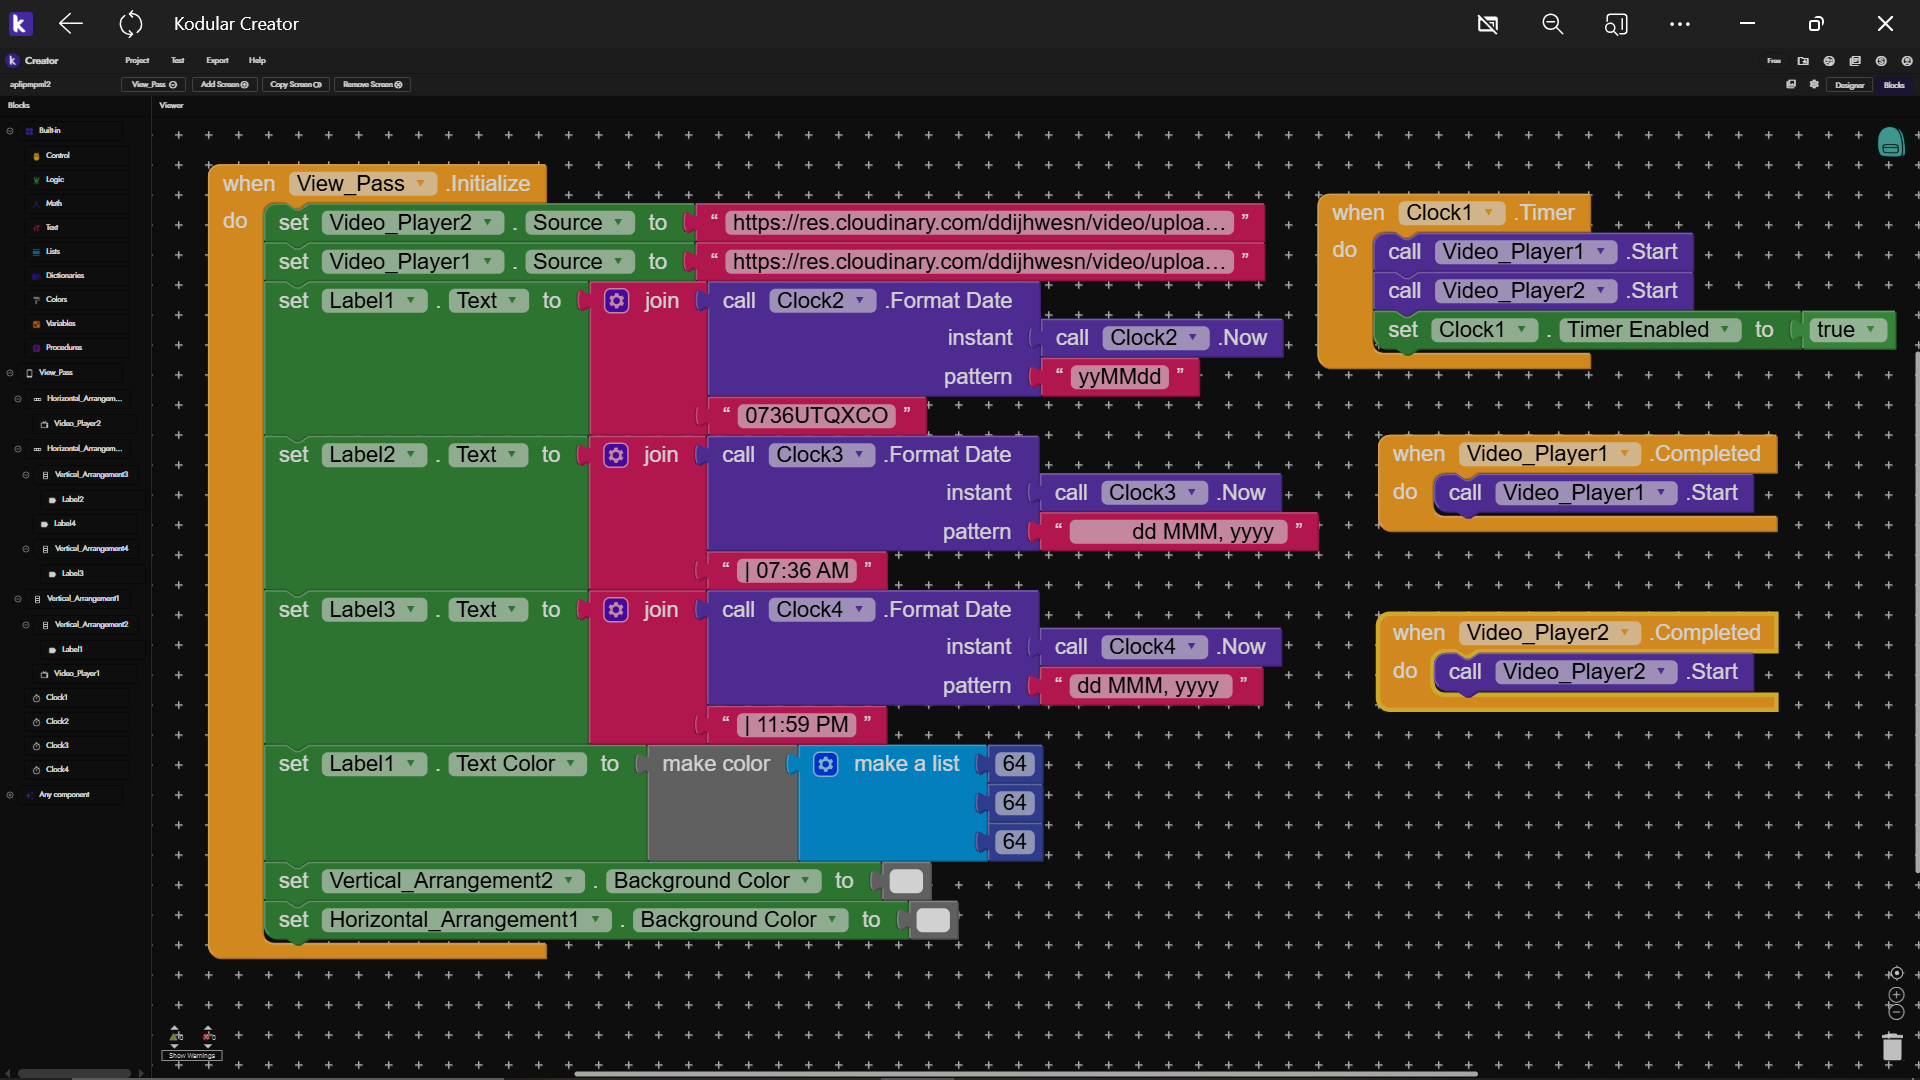1920x1080 pixels.
Task: Click the make a list mutator gear
Action: (825, 764)
